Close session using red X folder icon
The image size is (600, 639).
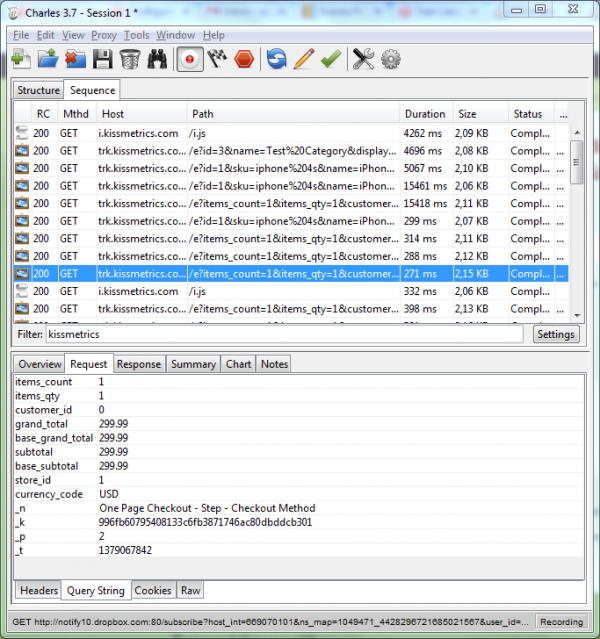click(75, 59)
